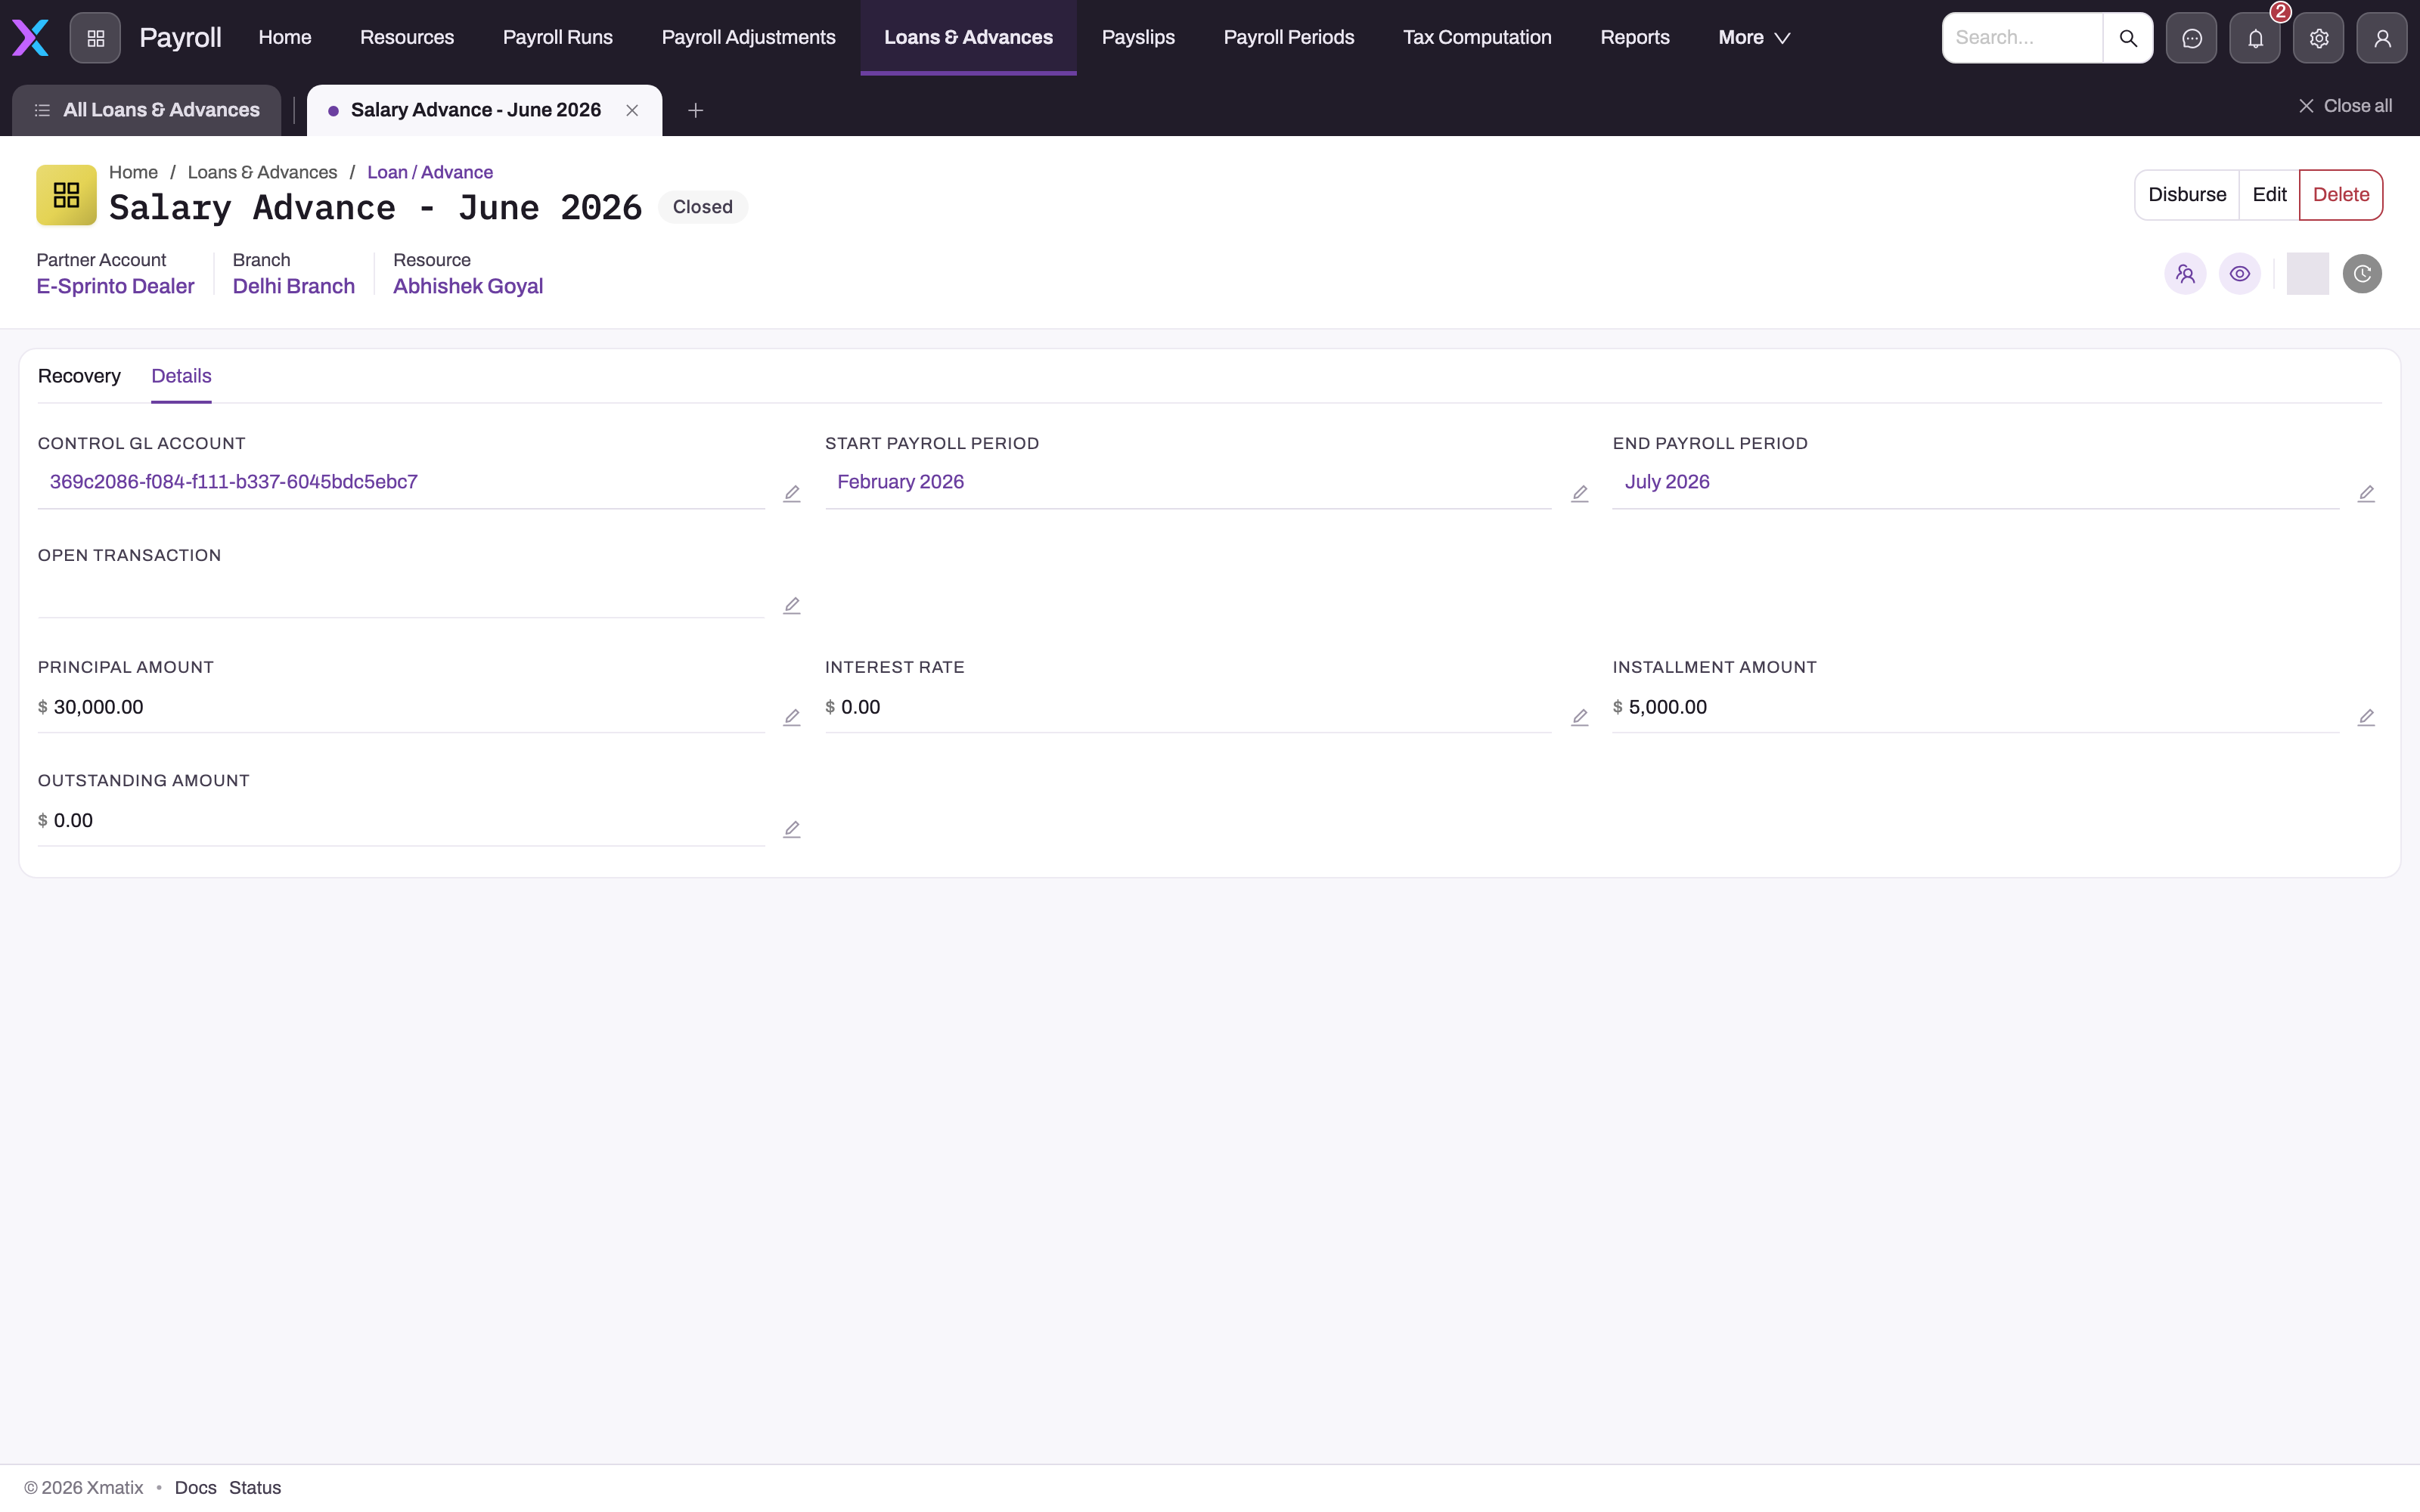Screen dimensions: 2420x1512
Task: Click the Disburse button
Action: coord(2187,195)
